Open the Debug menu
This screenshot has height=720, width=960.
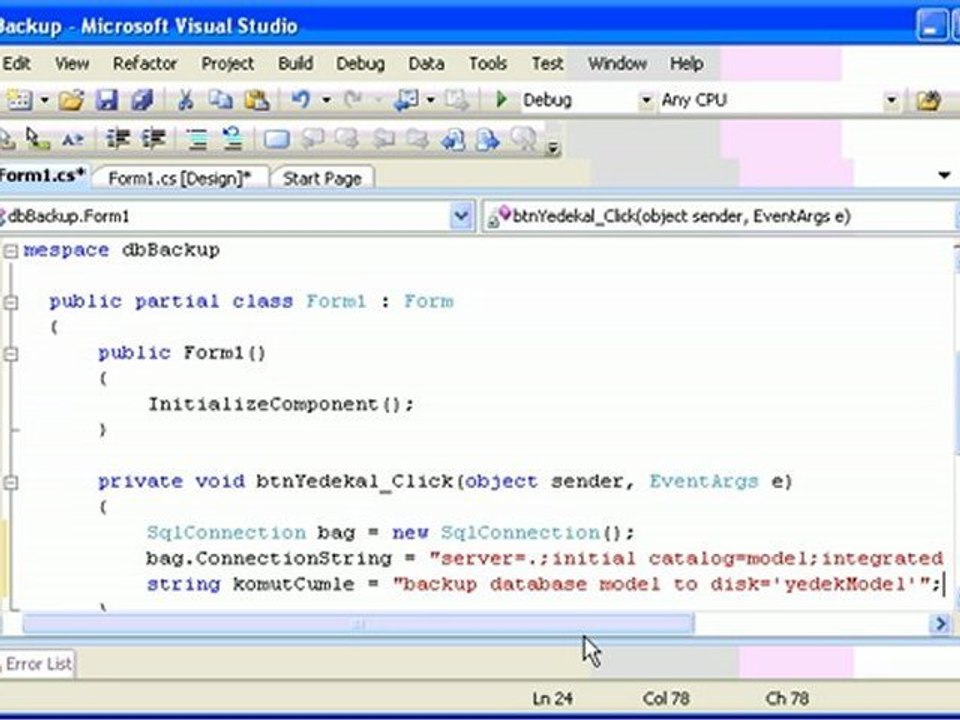click(360, 63)
